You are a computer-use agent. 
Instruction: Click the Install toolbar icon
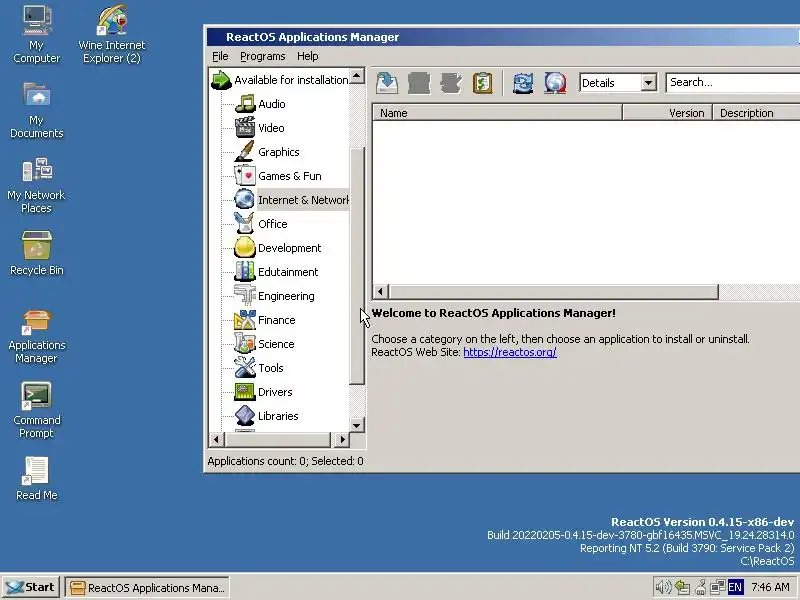pyautogui.click(x=387, y=83)
